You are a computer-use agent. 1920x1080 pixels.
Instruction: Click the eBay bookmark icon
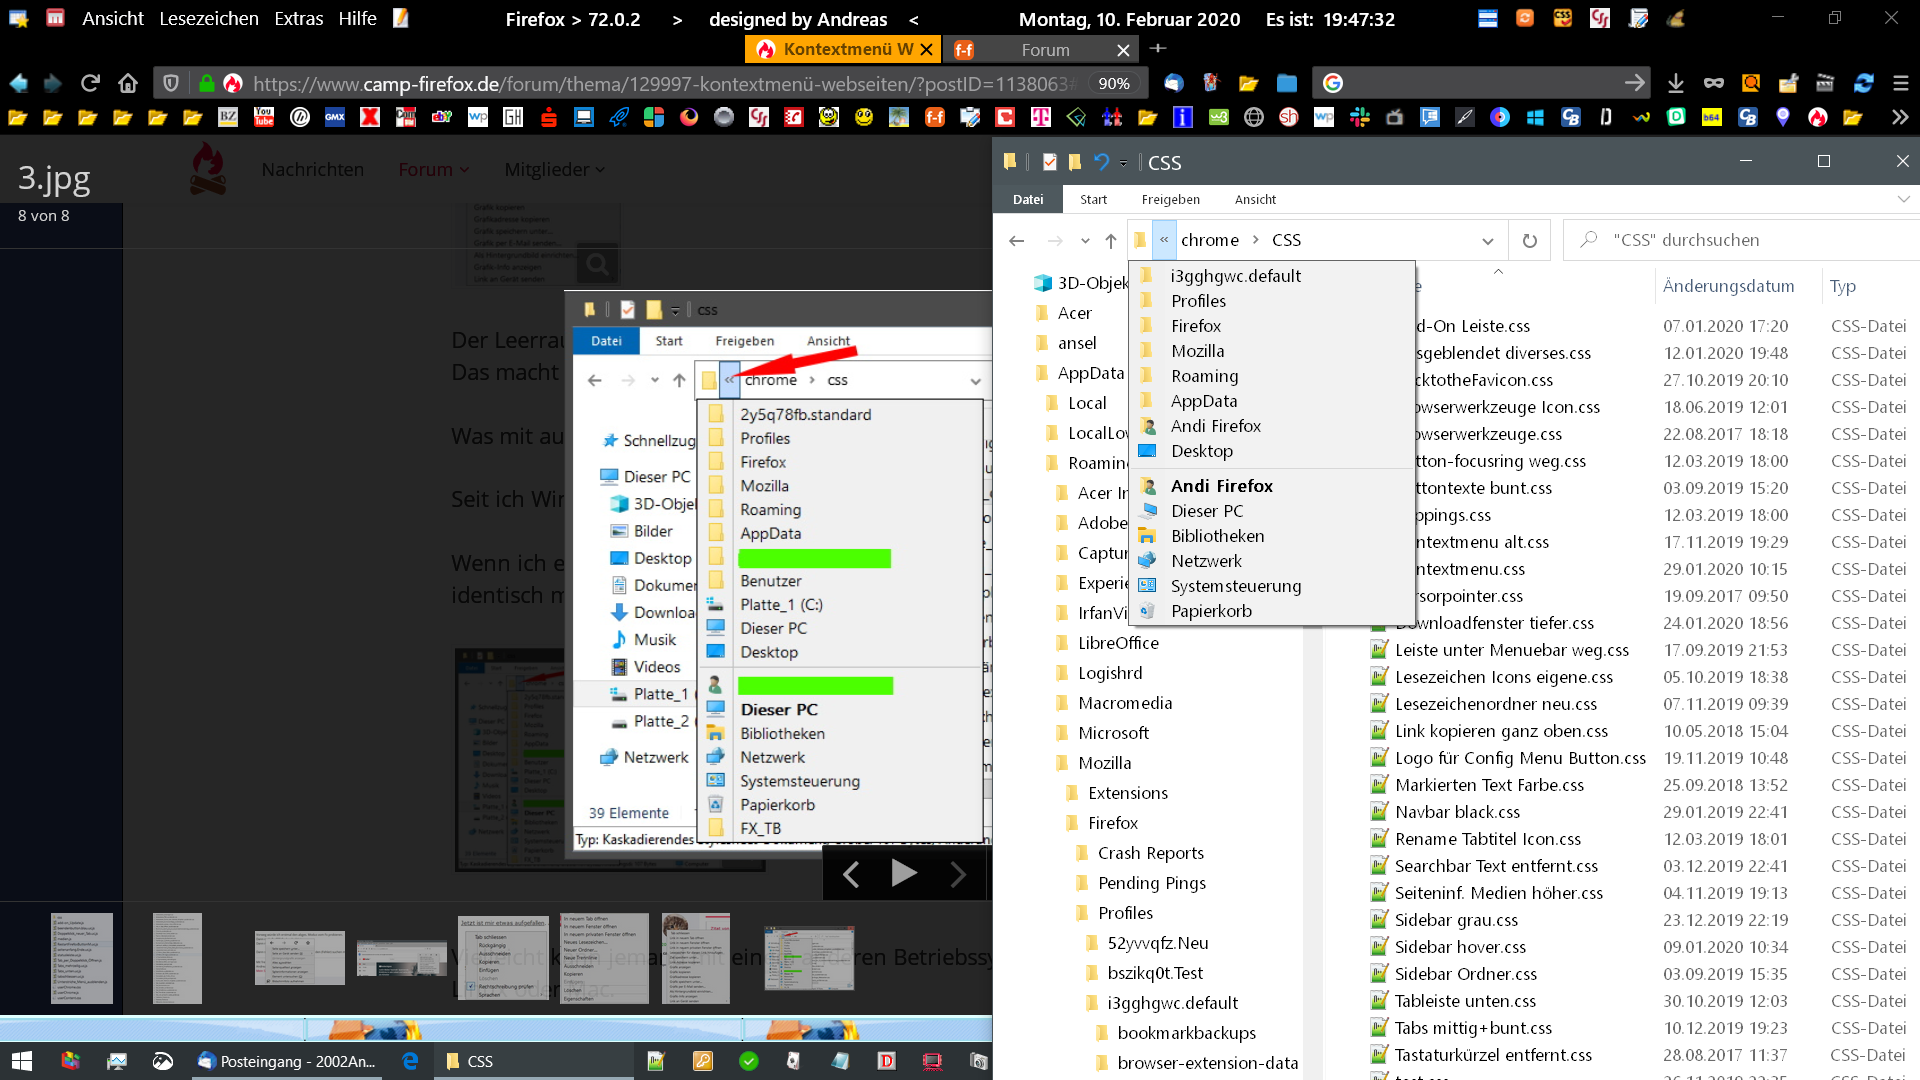point(441,118)
